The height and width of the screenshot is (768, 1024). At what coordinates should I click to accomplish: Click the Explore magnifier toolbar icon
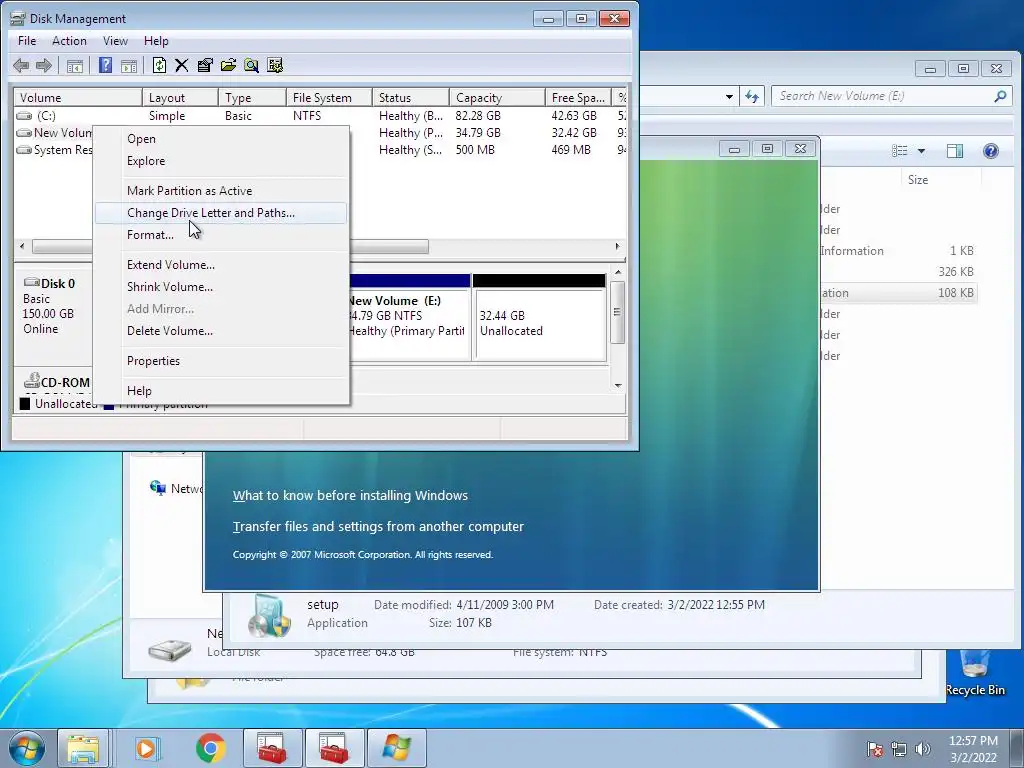click(251, 65)
